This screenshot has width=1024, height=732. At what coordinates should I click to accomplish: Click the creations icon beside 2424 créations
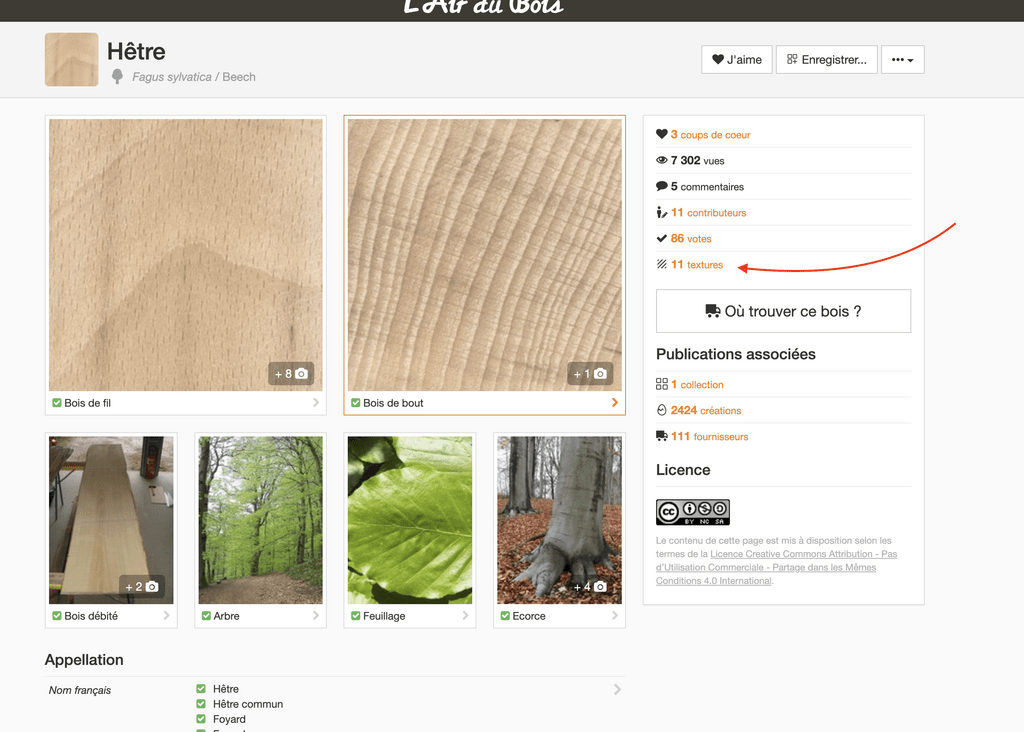point(662,410)
